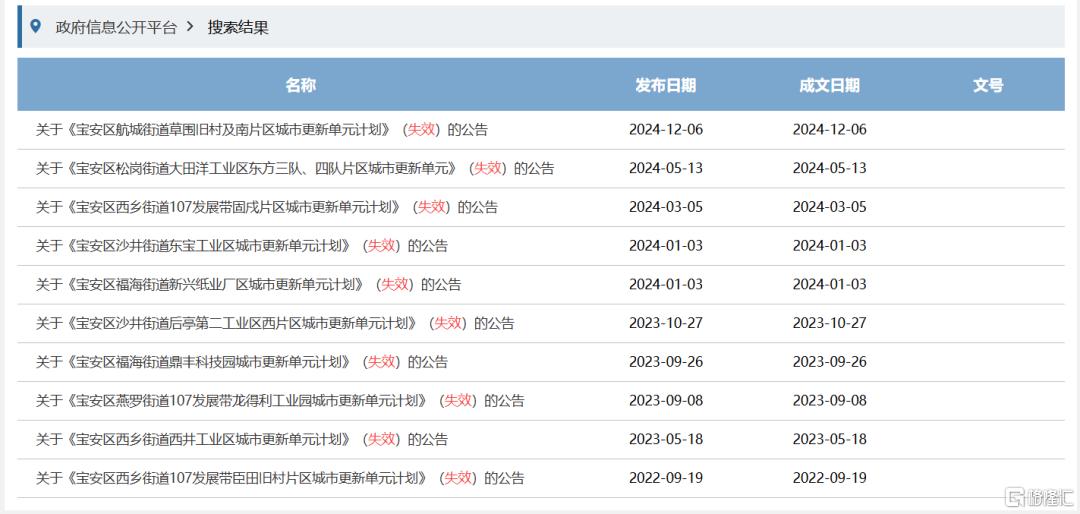Click red 失效 tag in 松岗街道 row
The width and height of the screenshot is (1080, 514).
(x=488, y=168)
